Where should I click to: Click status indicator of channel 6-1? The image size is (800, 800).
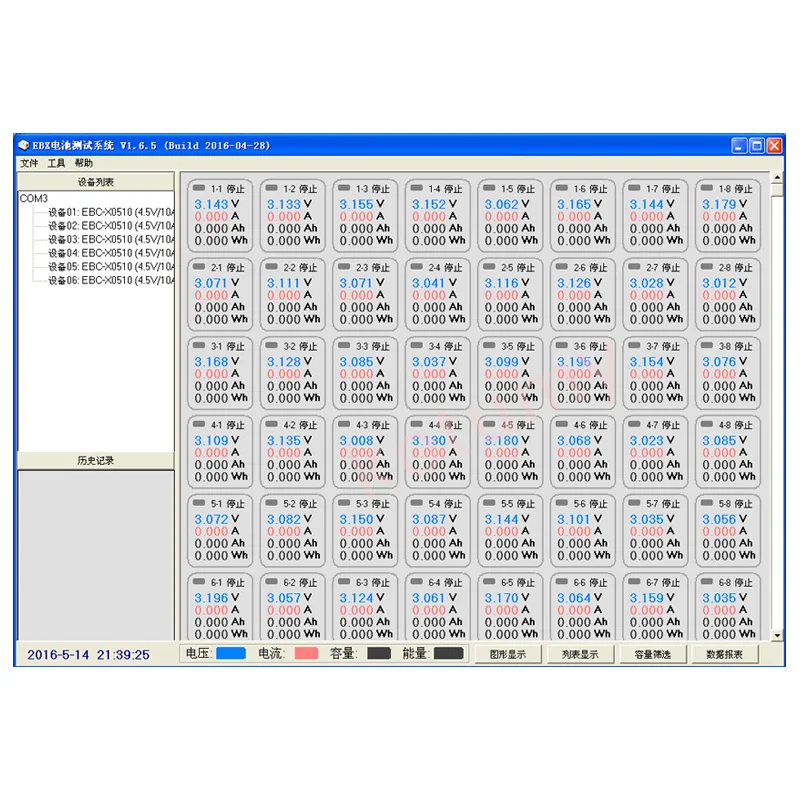tap(199, 581)
